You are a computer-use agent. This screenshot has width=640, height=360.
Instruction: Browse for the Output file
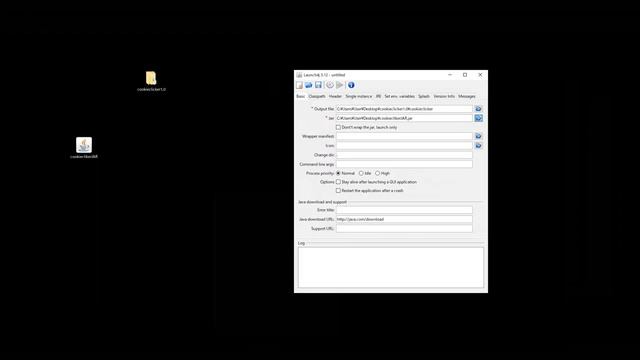tap(478, 109)
